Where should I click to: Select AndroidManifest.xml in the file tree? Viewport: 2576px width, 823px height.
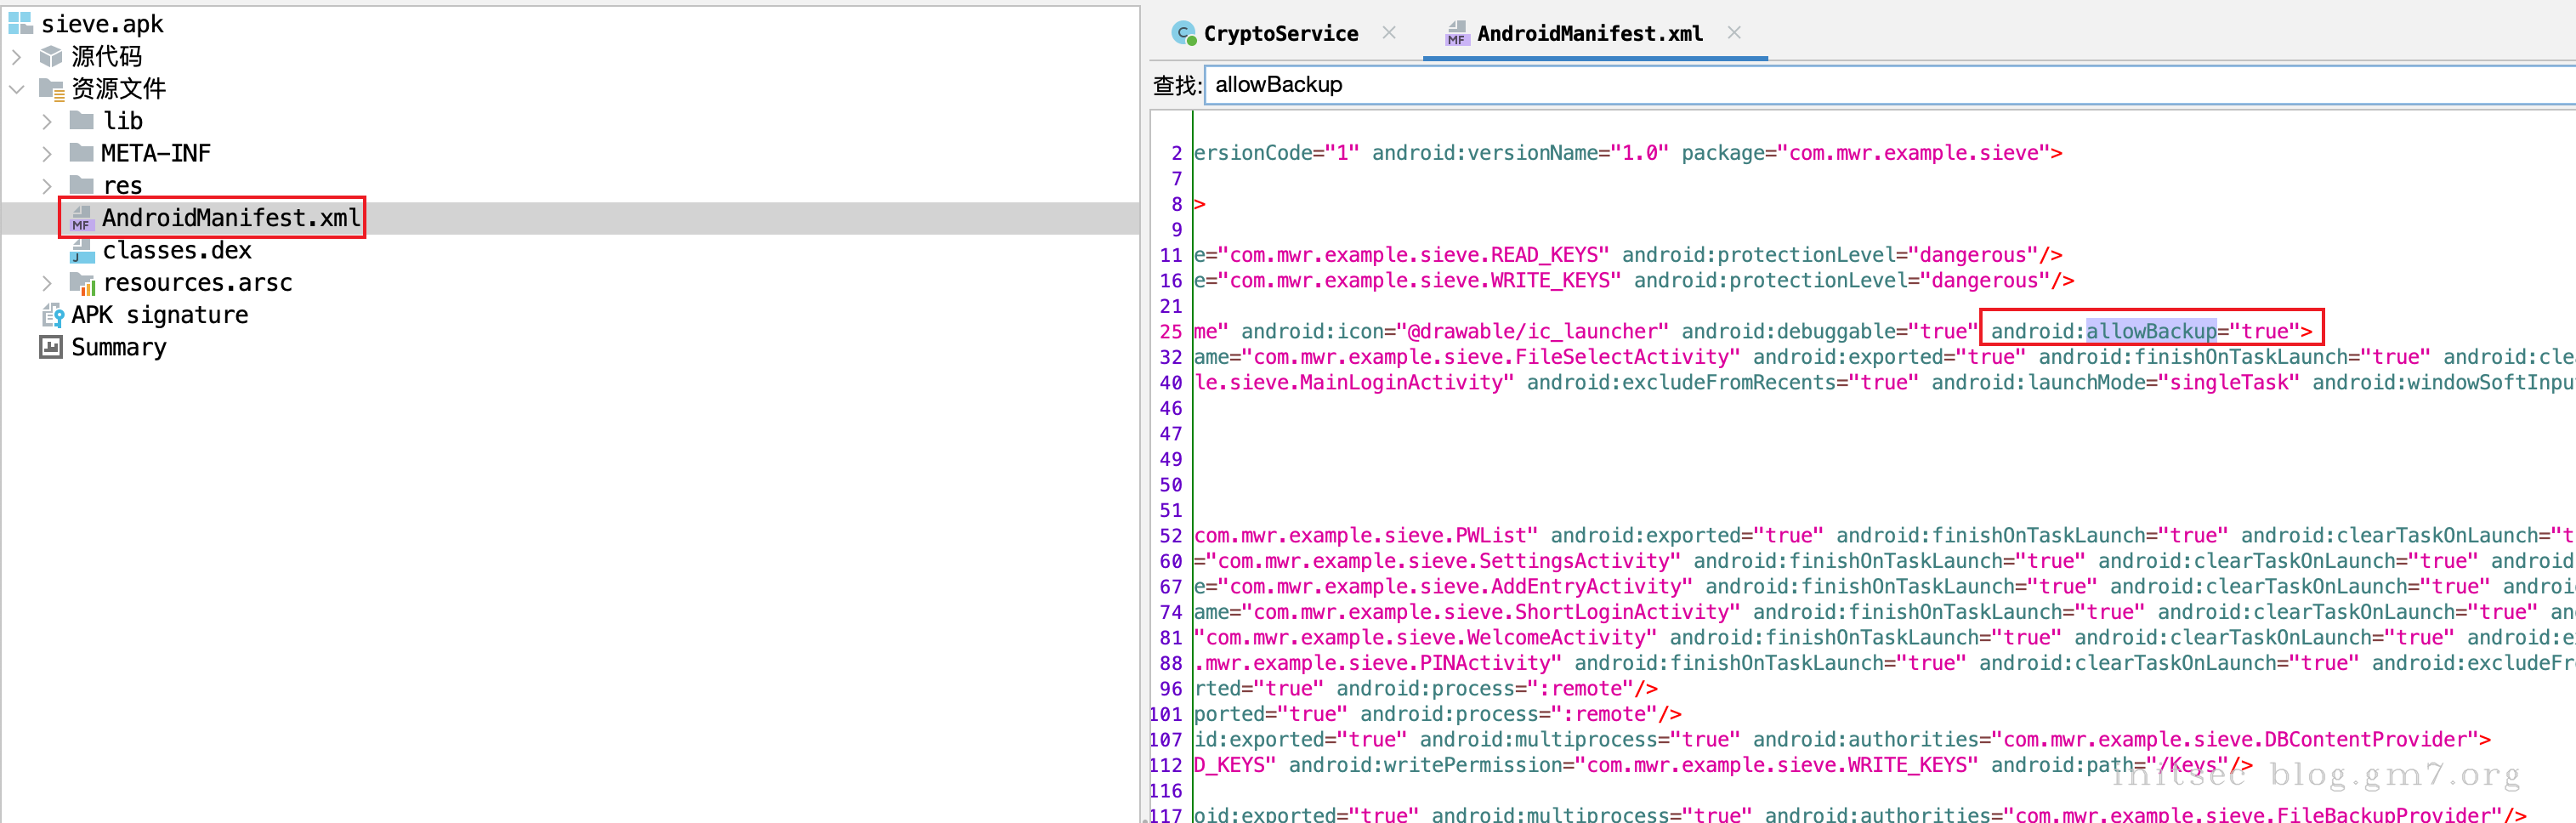coord(230,218)
